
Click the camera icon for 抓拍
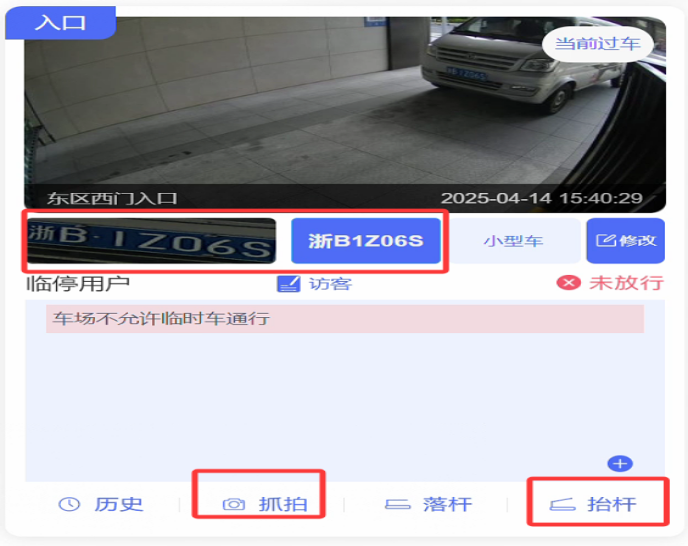233,504
